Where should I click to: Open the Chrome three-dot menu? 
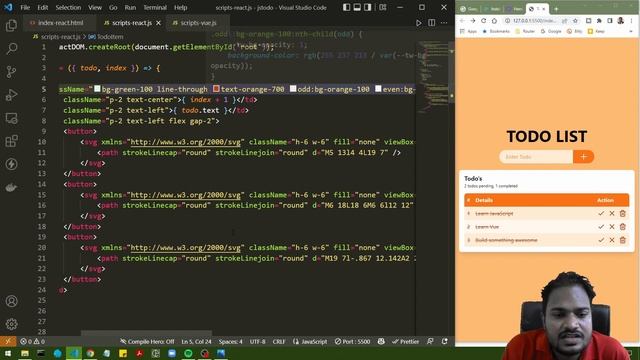(x=631, y=21)
